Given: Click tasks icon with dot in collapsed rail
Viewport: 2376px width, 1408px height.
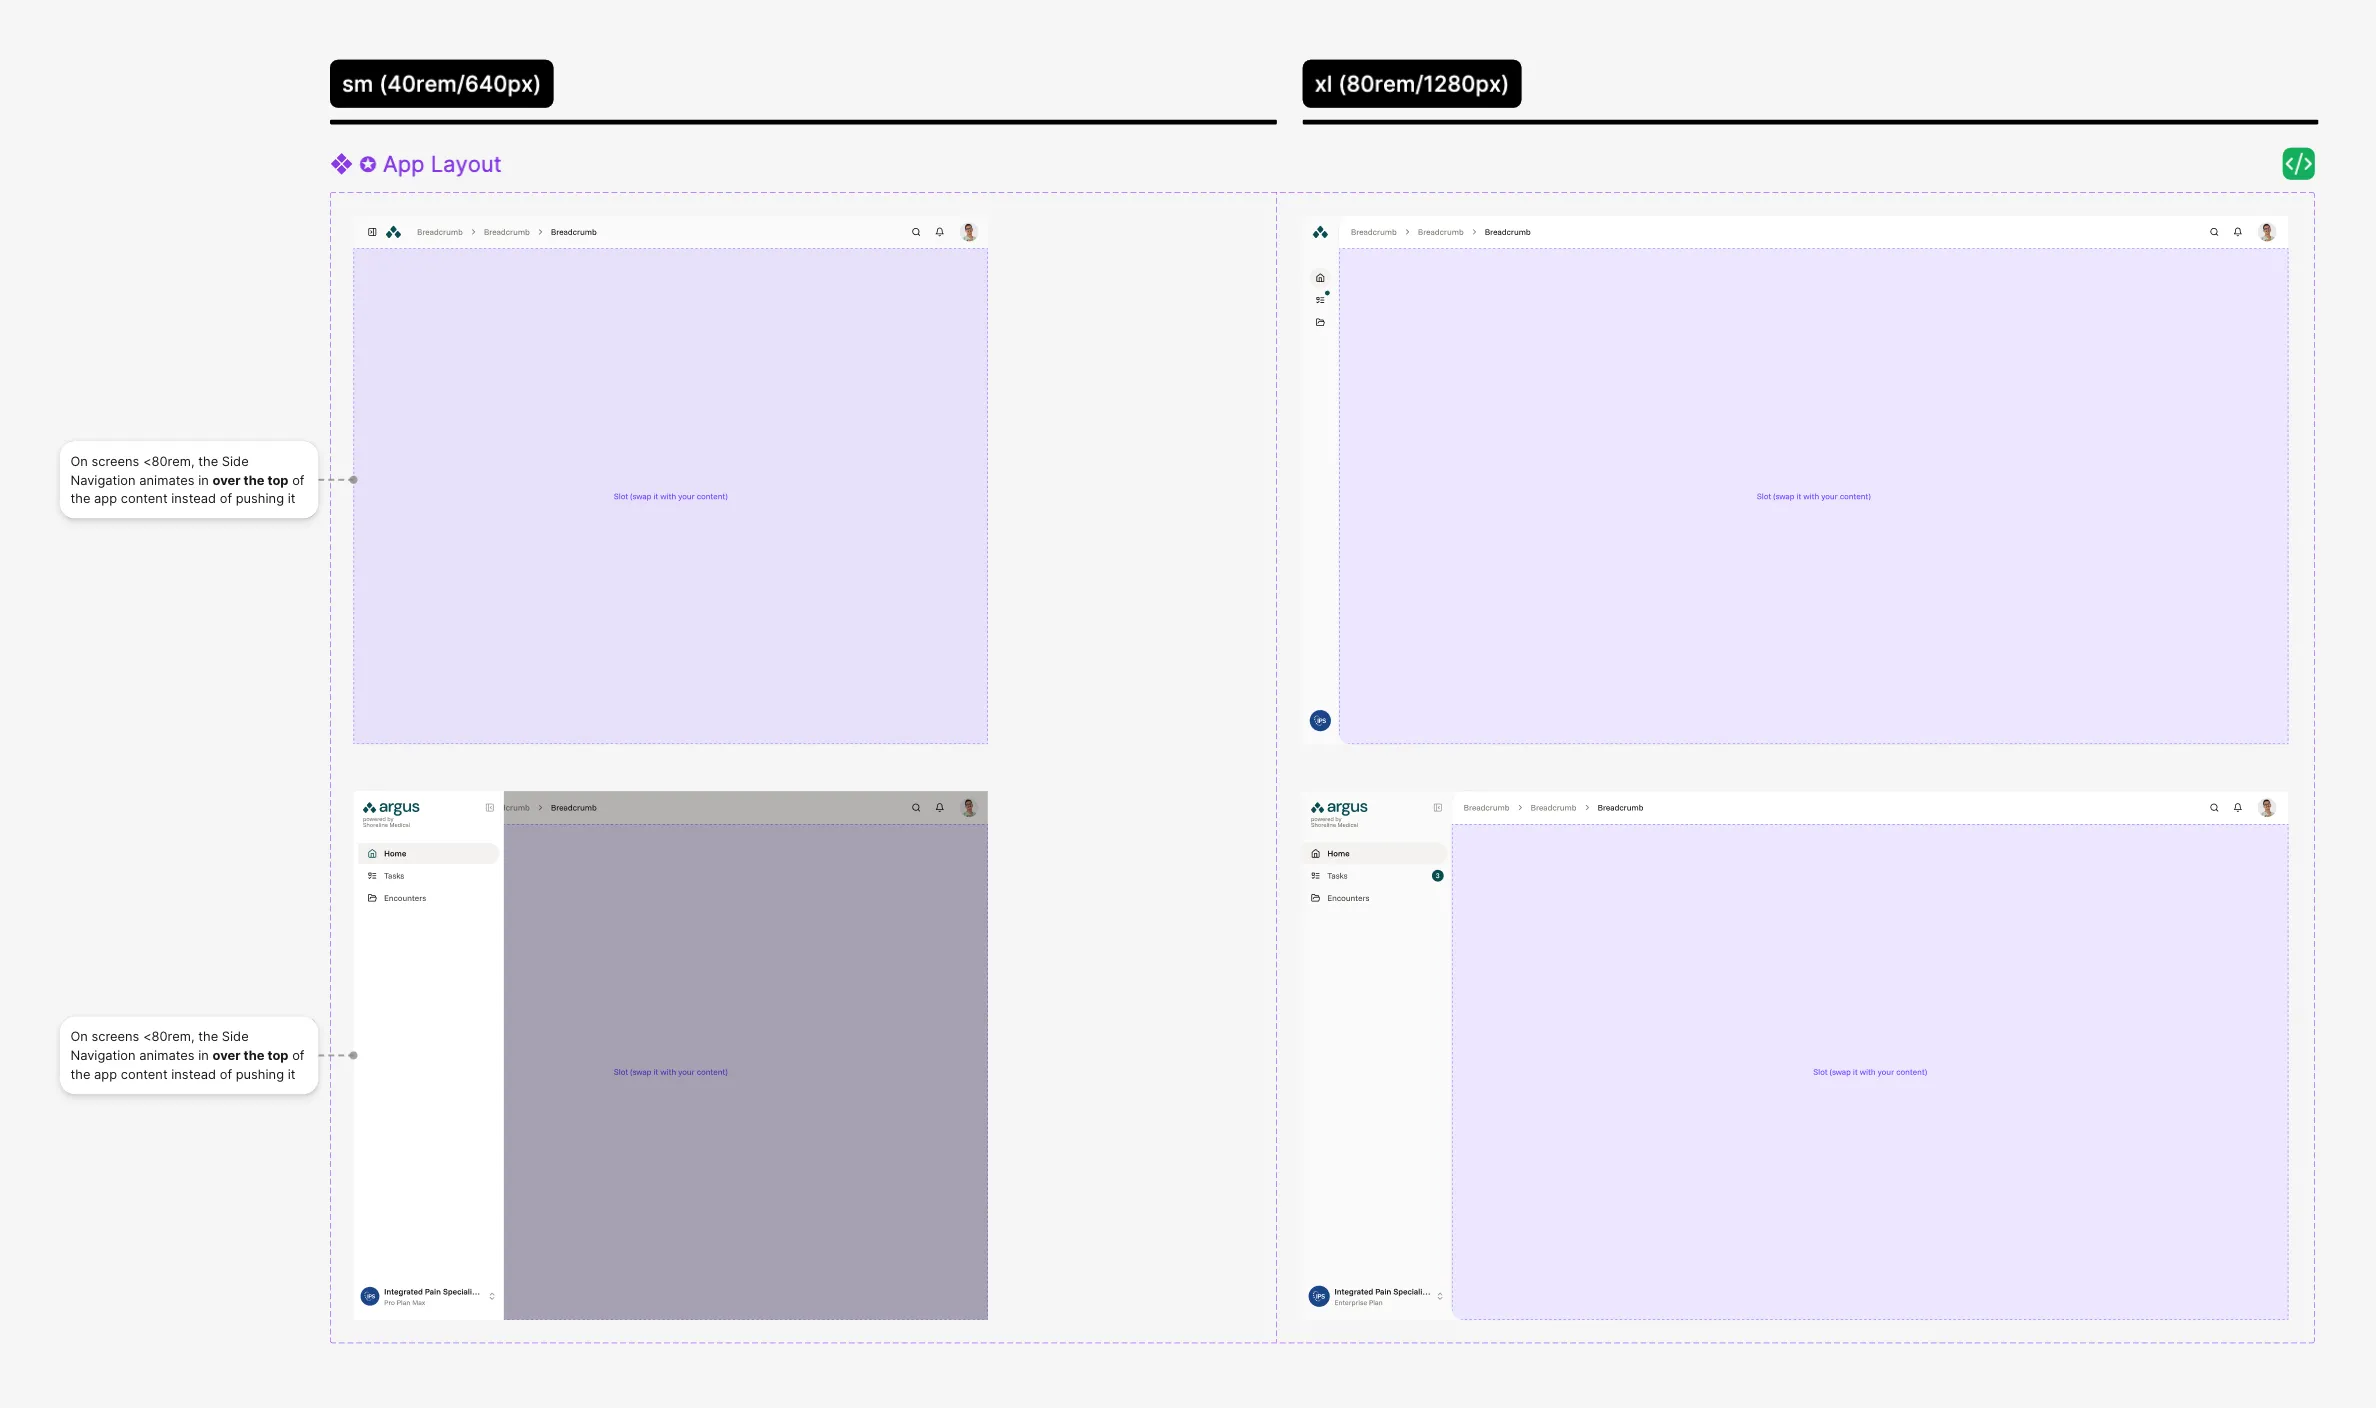Looking at the screenshot, I should click(1320, 300).
